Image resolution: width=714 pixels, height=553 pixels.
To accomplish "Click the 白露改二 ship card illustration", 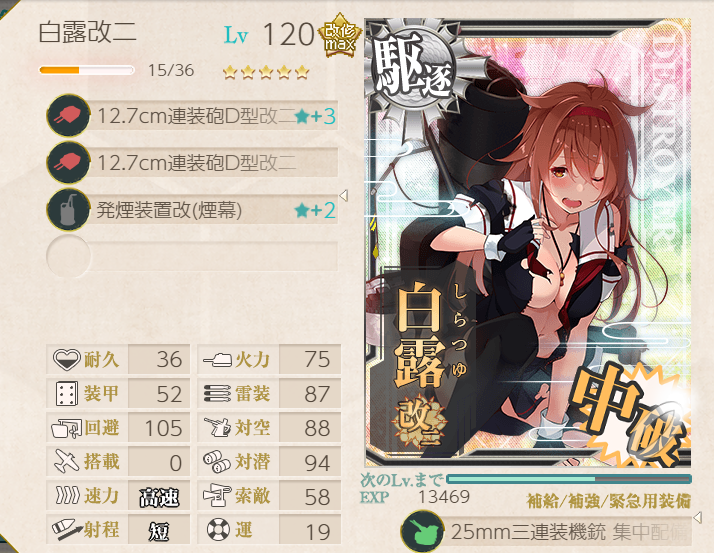I will [528, 243].
